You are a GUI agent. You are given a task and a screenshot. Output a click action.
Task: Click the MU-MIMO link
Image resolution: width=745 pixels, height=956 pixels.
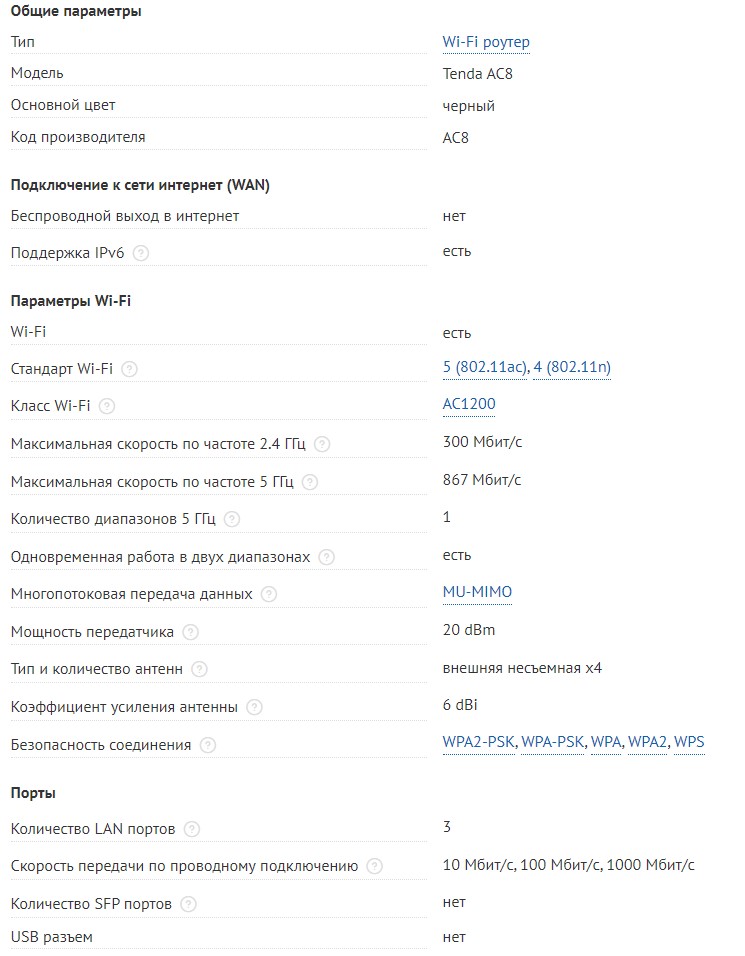point(477,592)
